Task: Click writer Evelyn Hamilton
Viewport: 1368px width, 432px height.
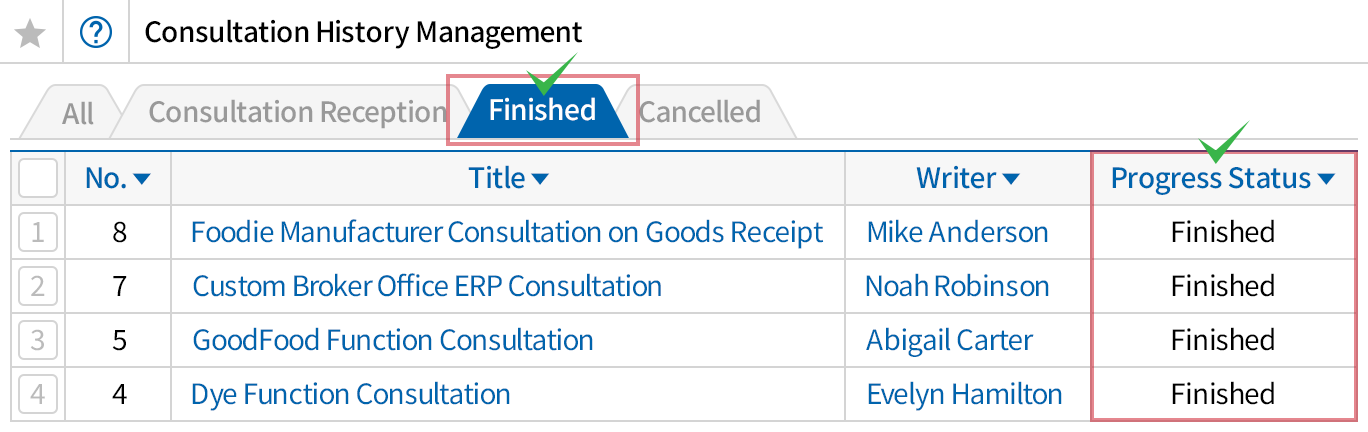Action: [x=964, y=394]
